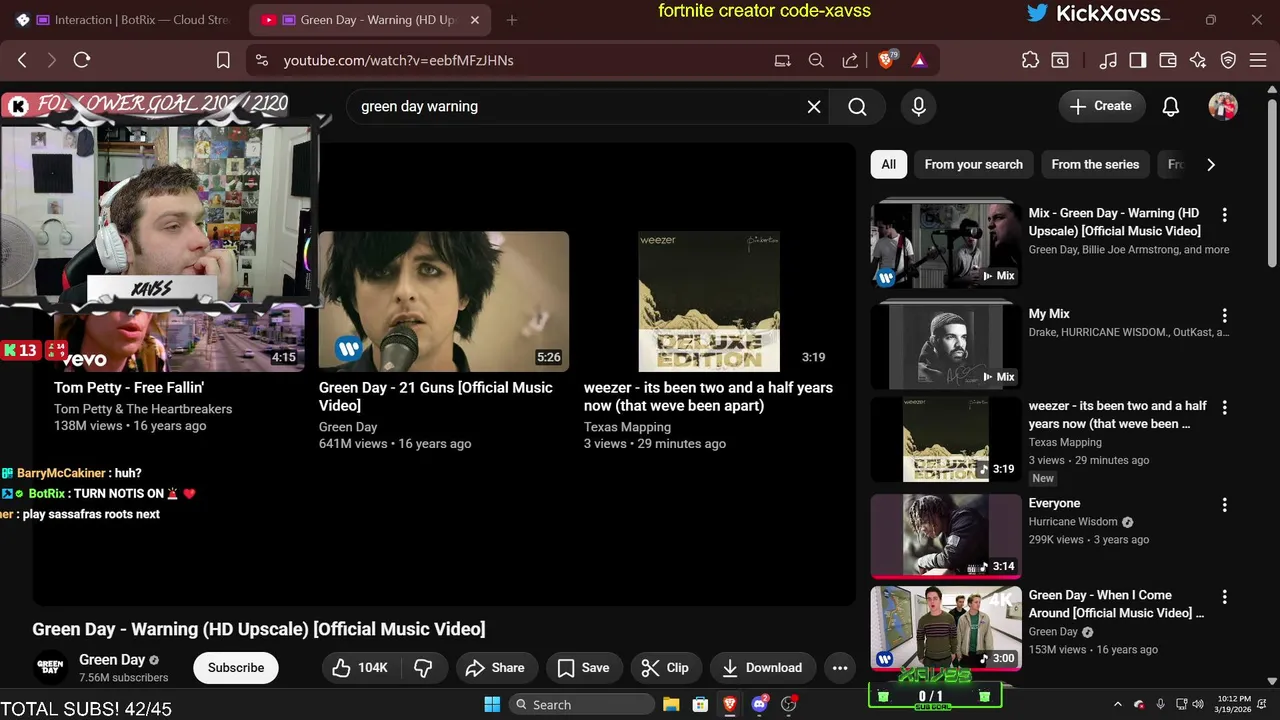Open the Leo AI sparkle icon
Viewport: 1280px width, 720px height.
tap(1198, 60)
